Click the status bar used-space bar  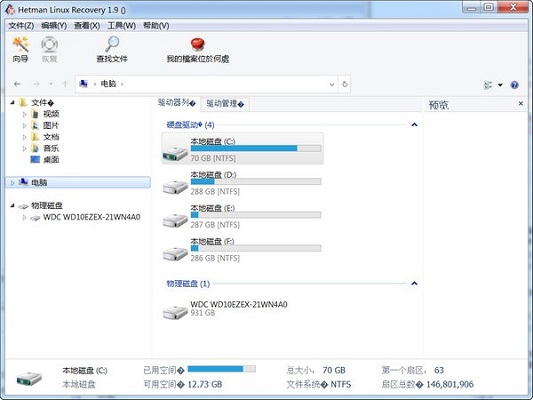[222, 369]
